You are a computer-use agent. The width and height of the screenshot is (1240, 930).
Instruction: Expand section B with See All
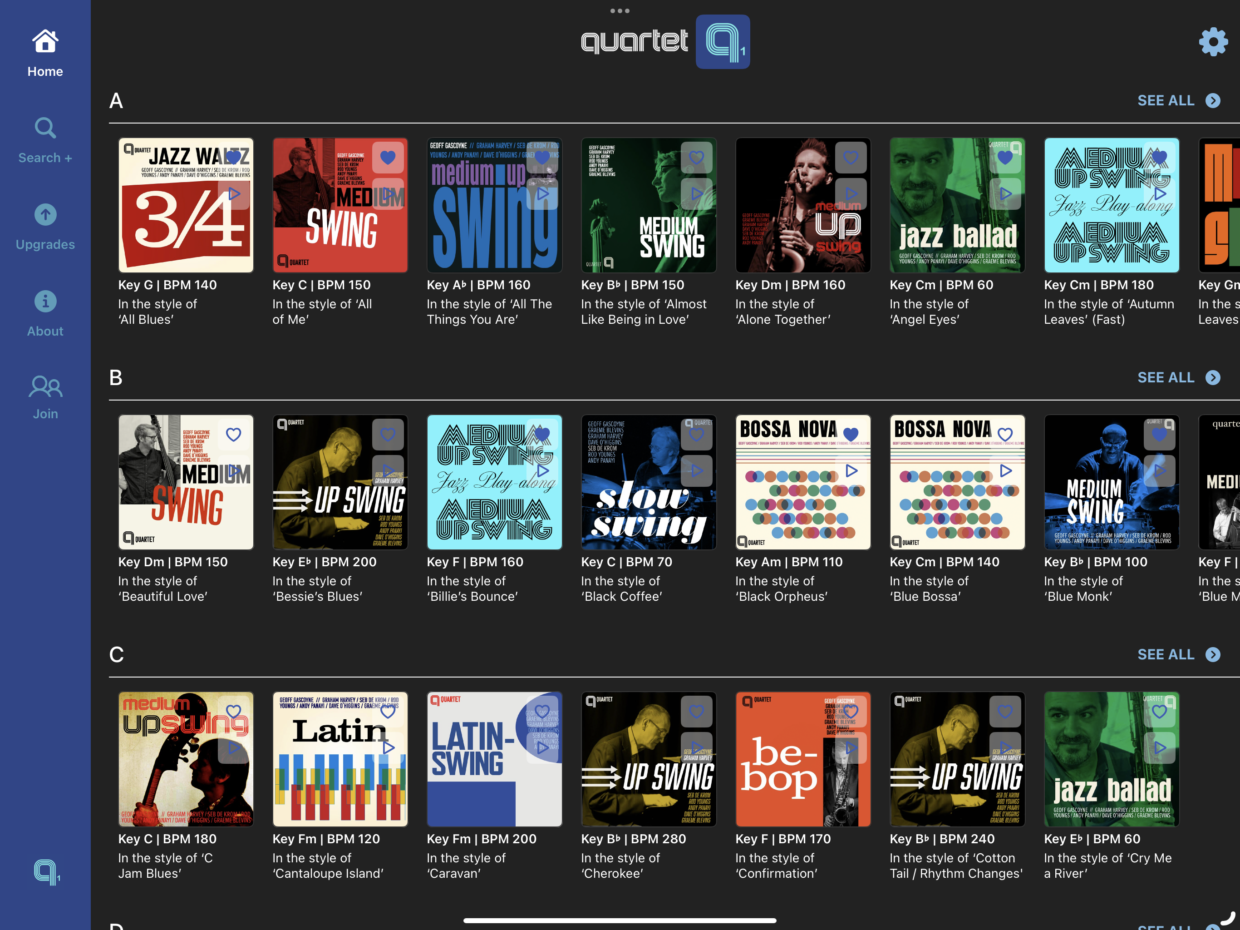click(x=1178, y=378)
